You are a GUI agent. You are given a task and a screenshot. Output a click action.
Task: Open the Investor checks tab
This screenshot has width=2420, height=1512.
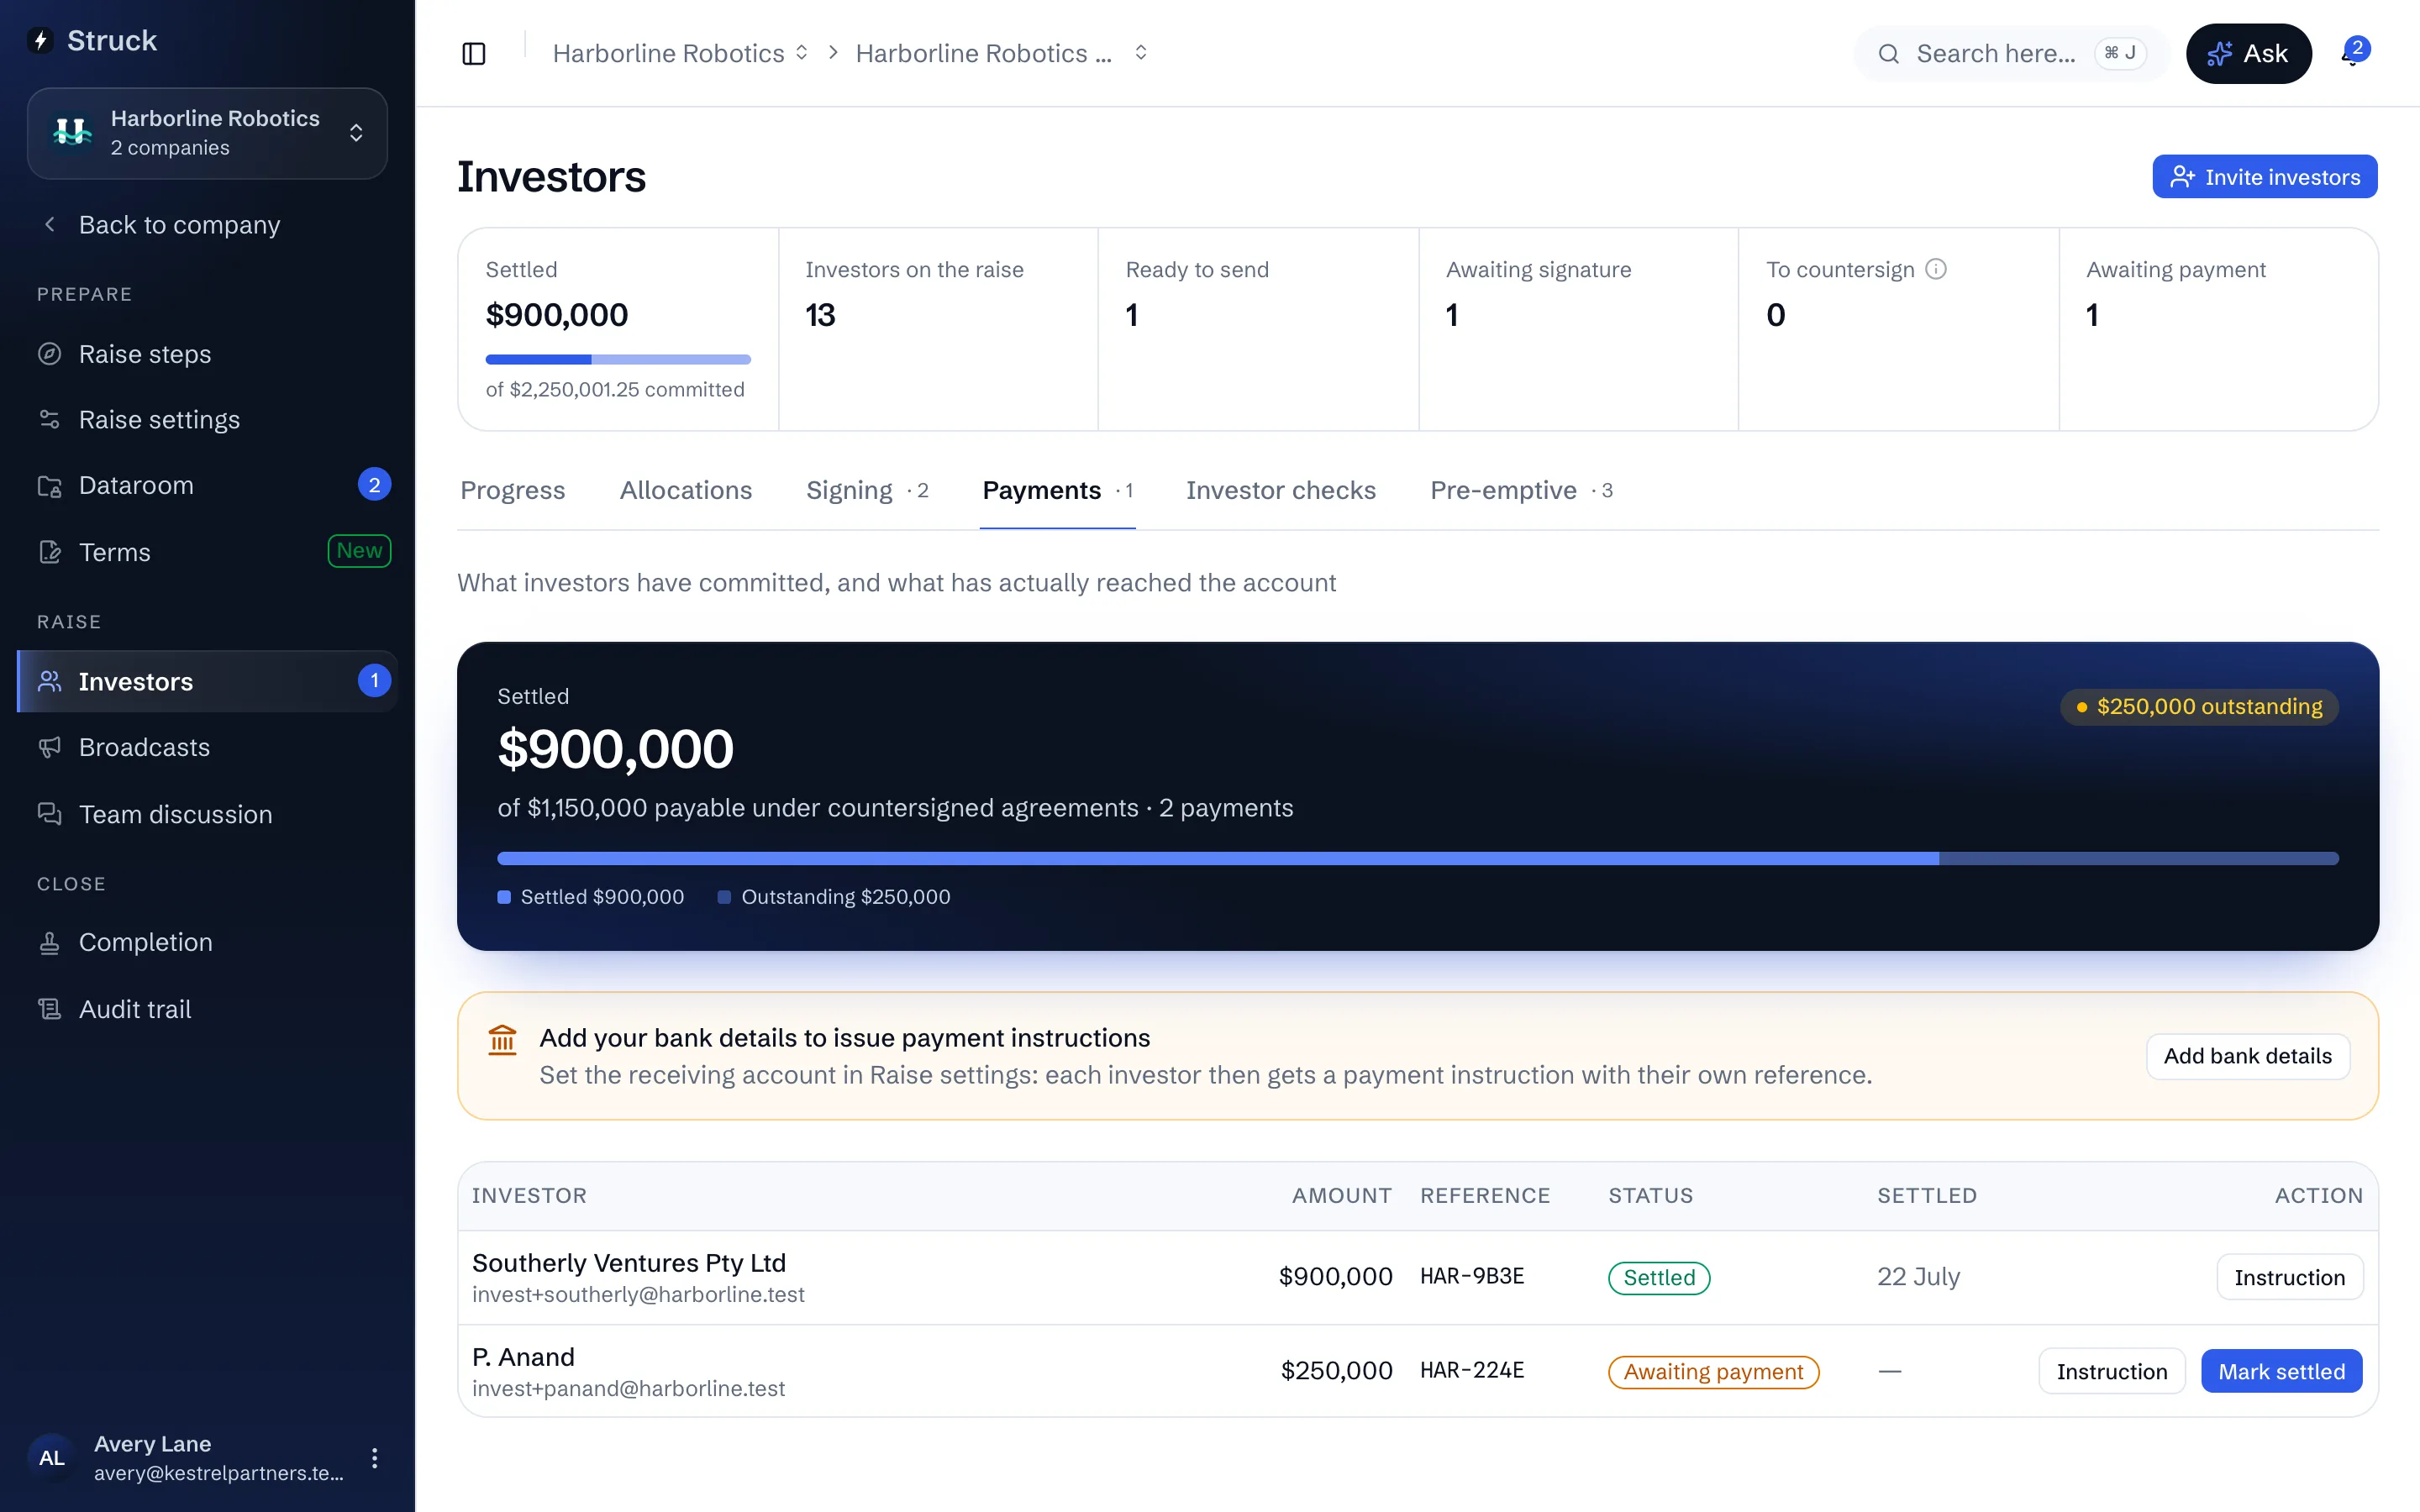(x=1280, y=490)
